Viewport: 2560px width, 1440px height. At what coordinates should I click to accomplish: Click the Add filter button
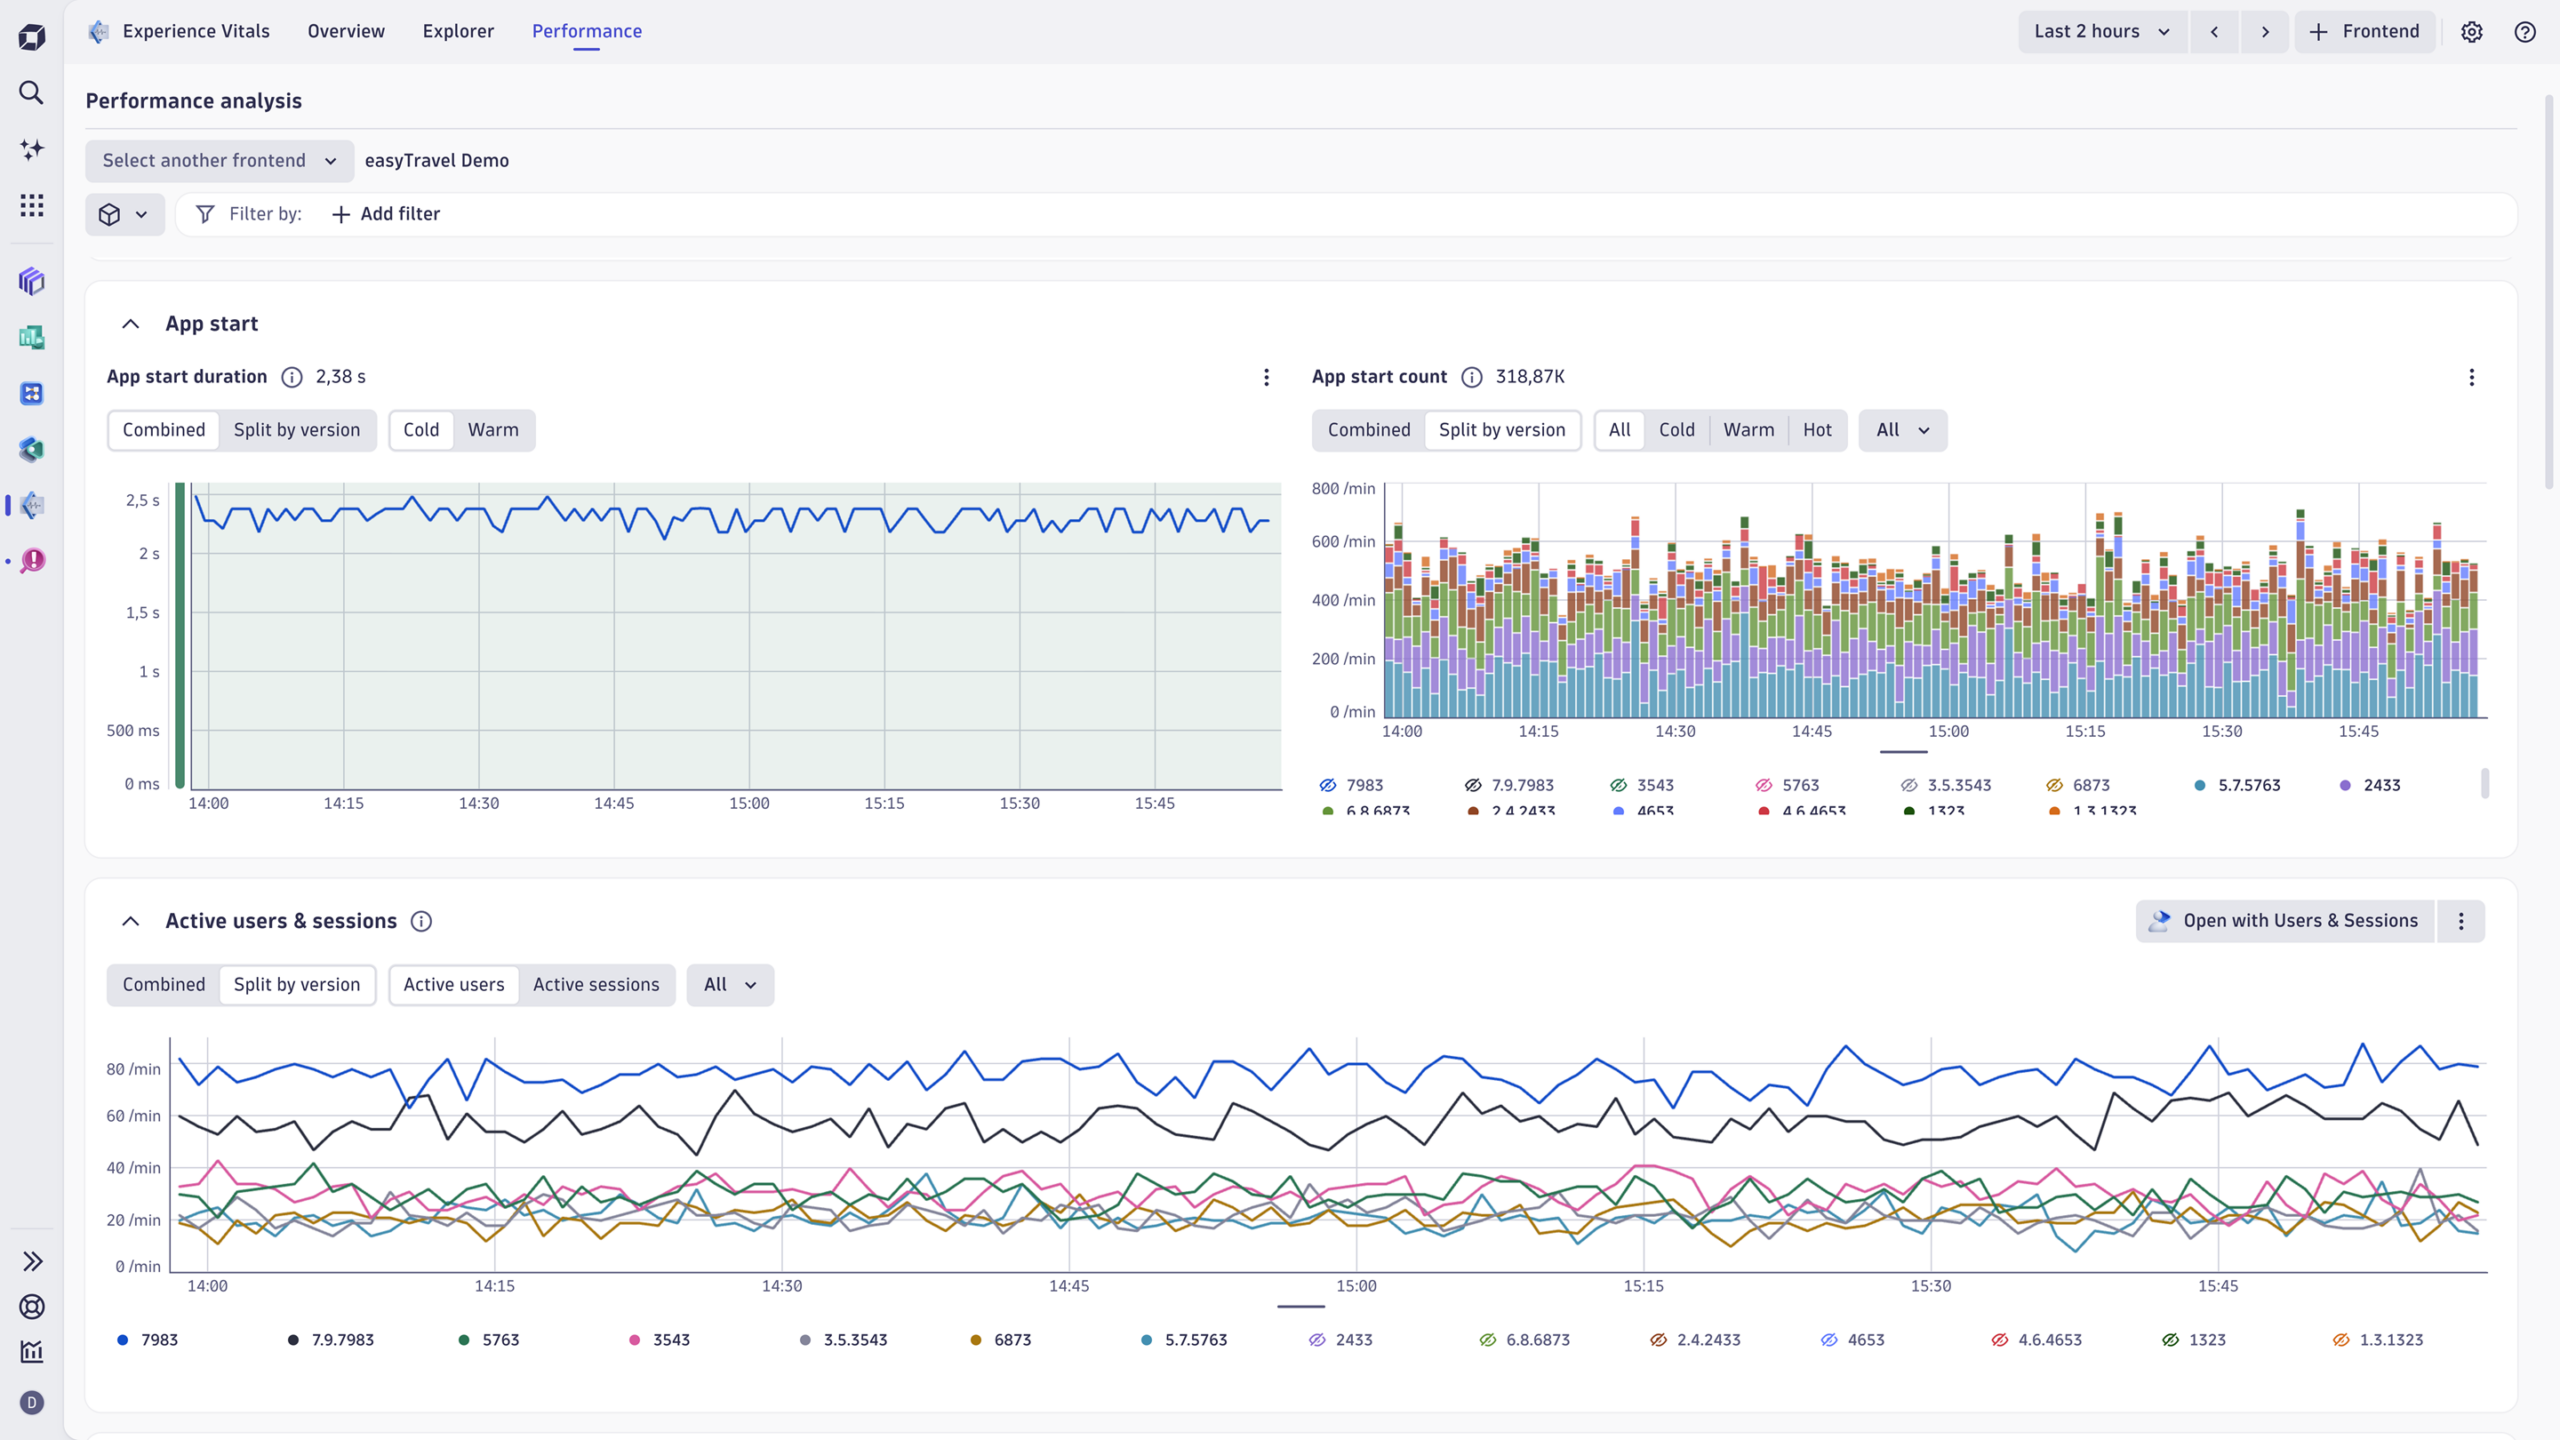point(386,214)
